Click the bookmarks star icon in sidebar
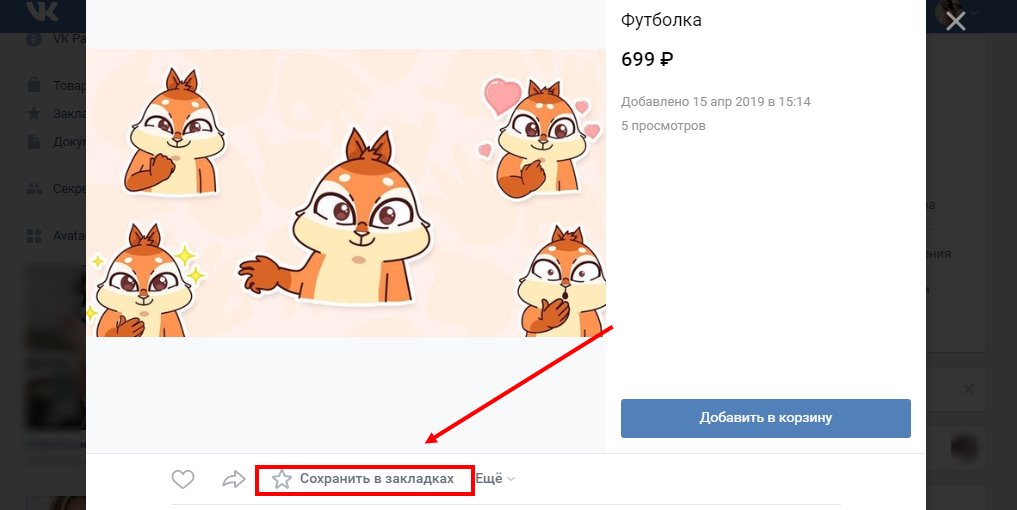The image size is (1017, 510). (x=35, y=113)
